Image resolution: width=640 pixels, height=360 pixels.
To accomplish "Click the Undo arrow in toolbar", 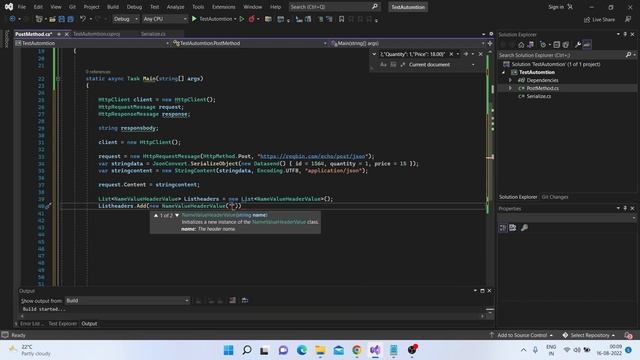I will [x=83, y=19].
